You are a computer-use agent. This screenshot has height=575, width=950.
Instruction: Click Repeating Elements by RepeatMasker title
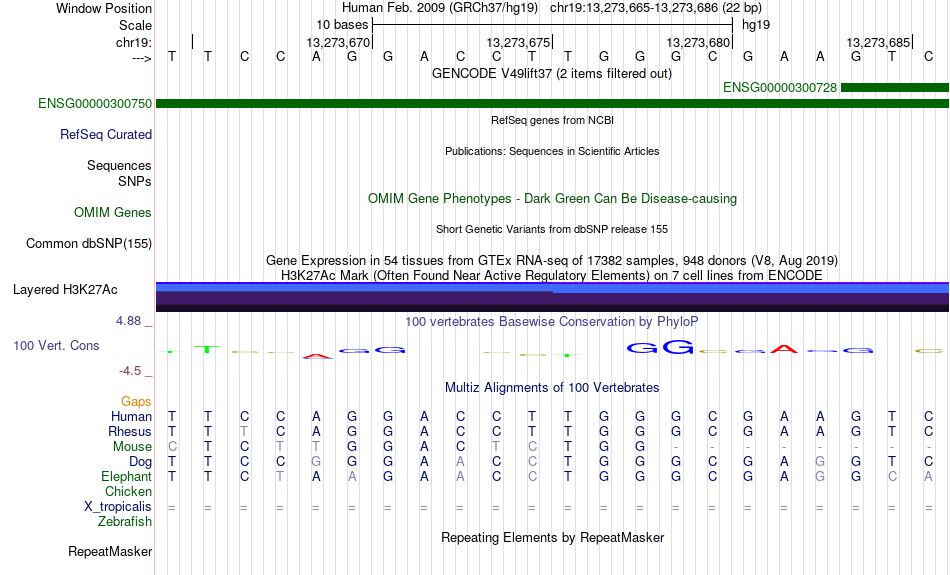[553, 537]
